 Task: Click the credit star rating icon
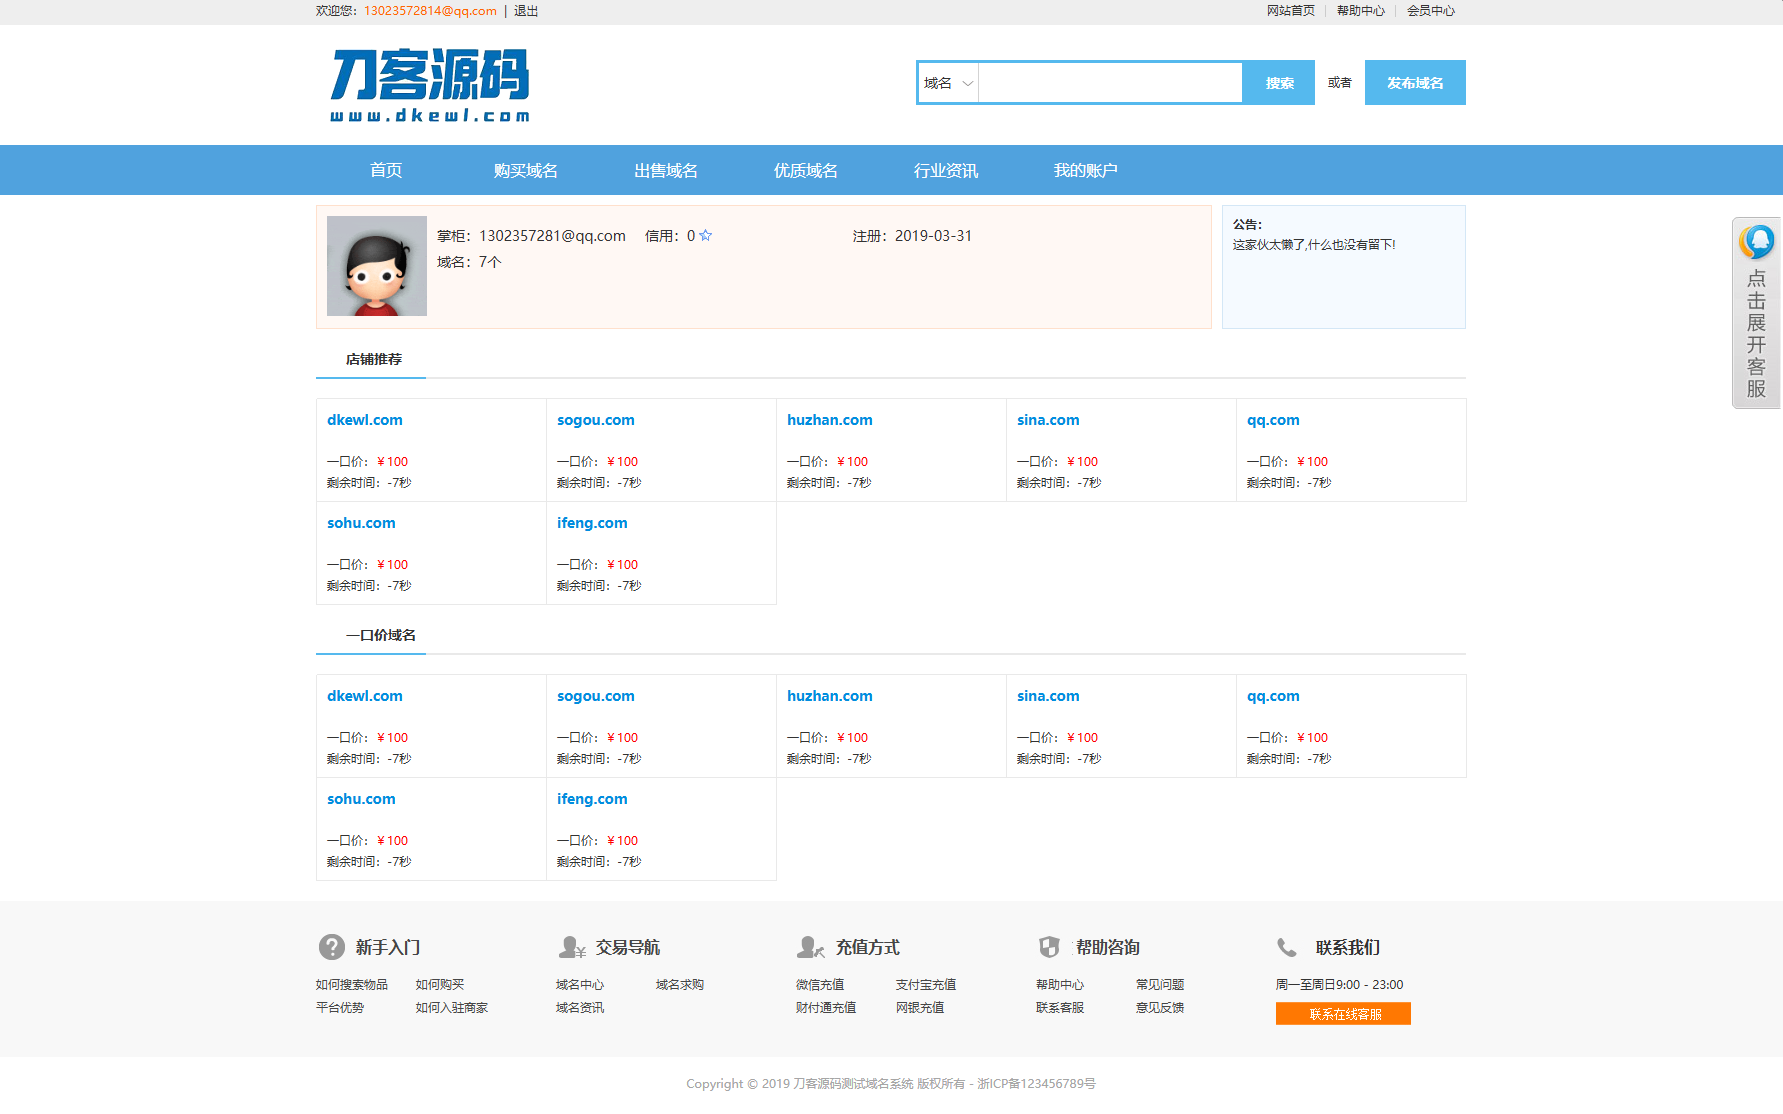click(706, 236)
